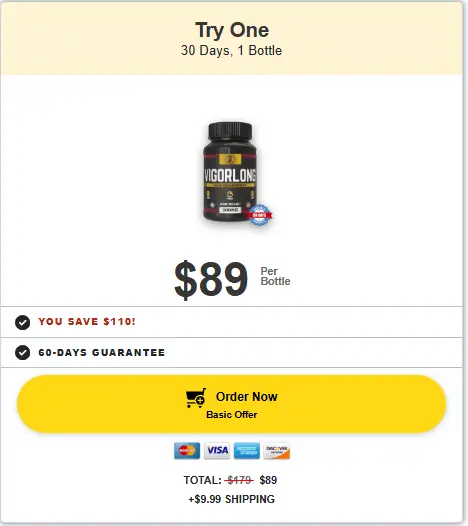This screenshot has height=526, width=468.
Task: Click the Vigorlong bottle product image
Action: [230, 172]
